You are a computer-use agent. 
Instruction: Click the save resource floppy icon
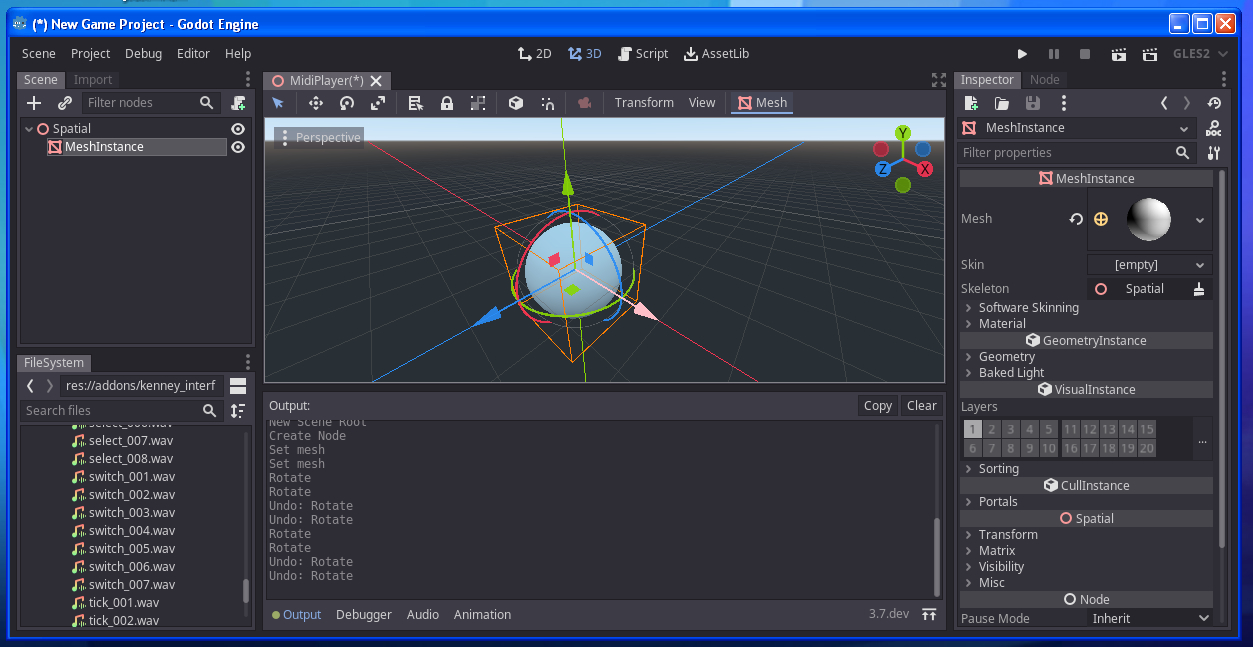click(x=1033, y=103)
